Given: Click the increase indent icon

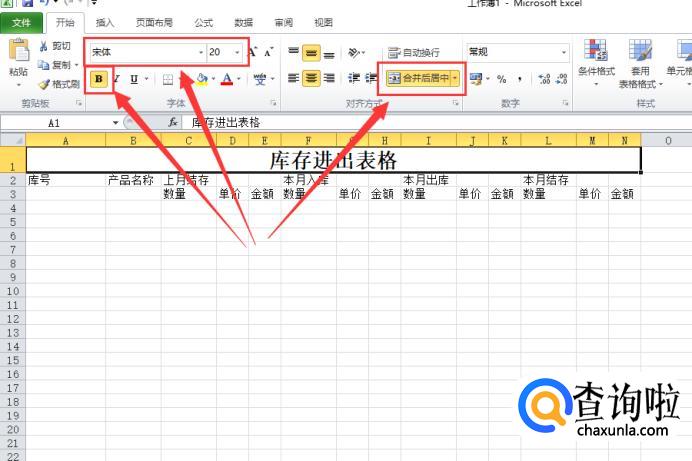Looking at the screenshot, I should [371, 79].
